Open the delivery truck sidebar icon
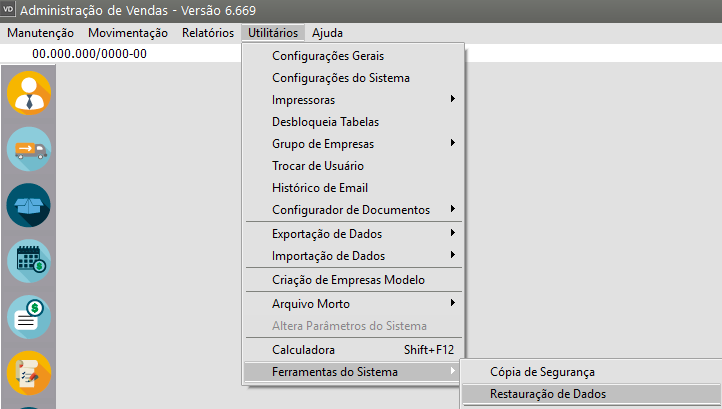 click(28, 150)
